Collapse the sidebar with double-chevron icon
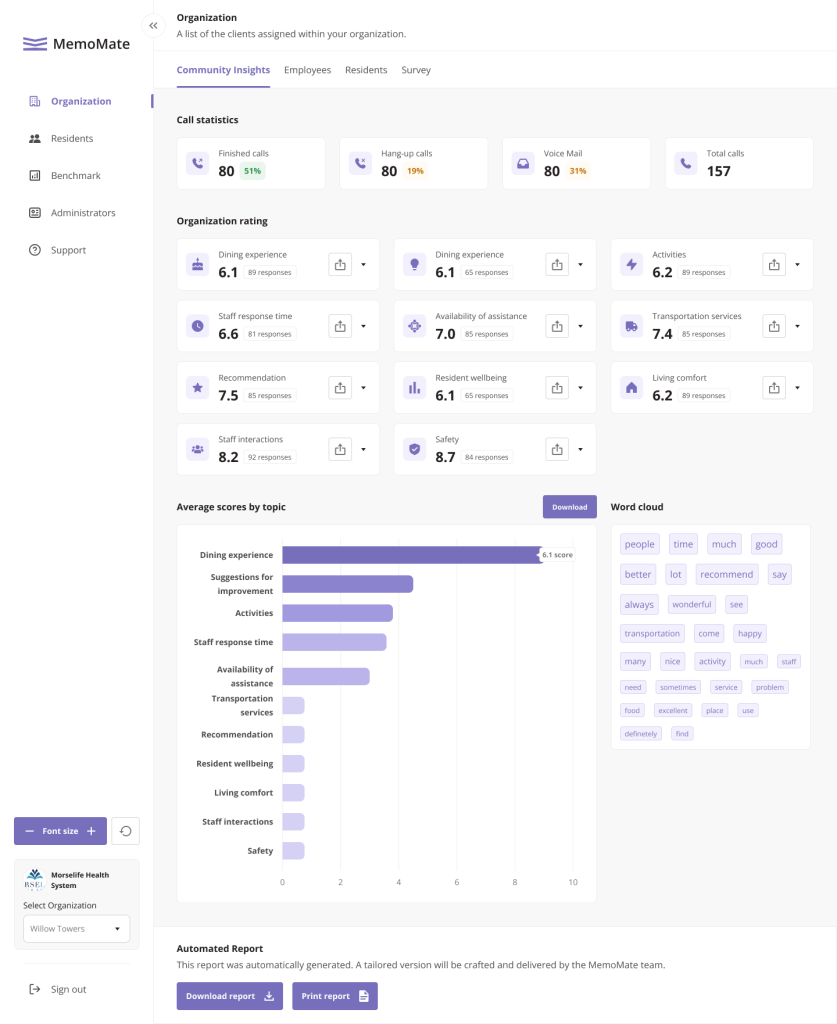Viewport: 837px width, 1024px height. pyautogui.click(x=153, y=26)
